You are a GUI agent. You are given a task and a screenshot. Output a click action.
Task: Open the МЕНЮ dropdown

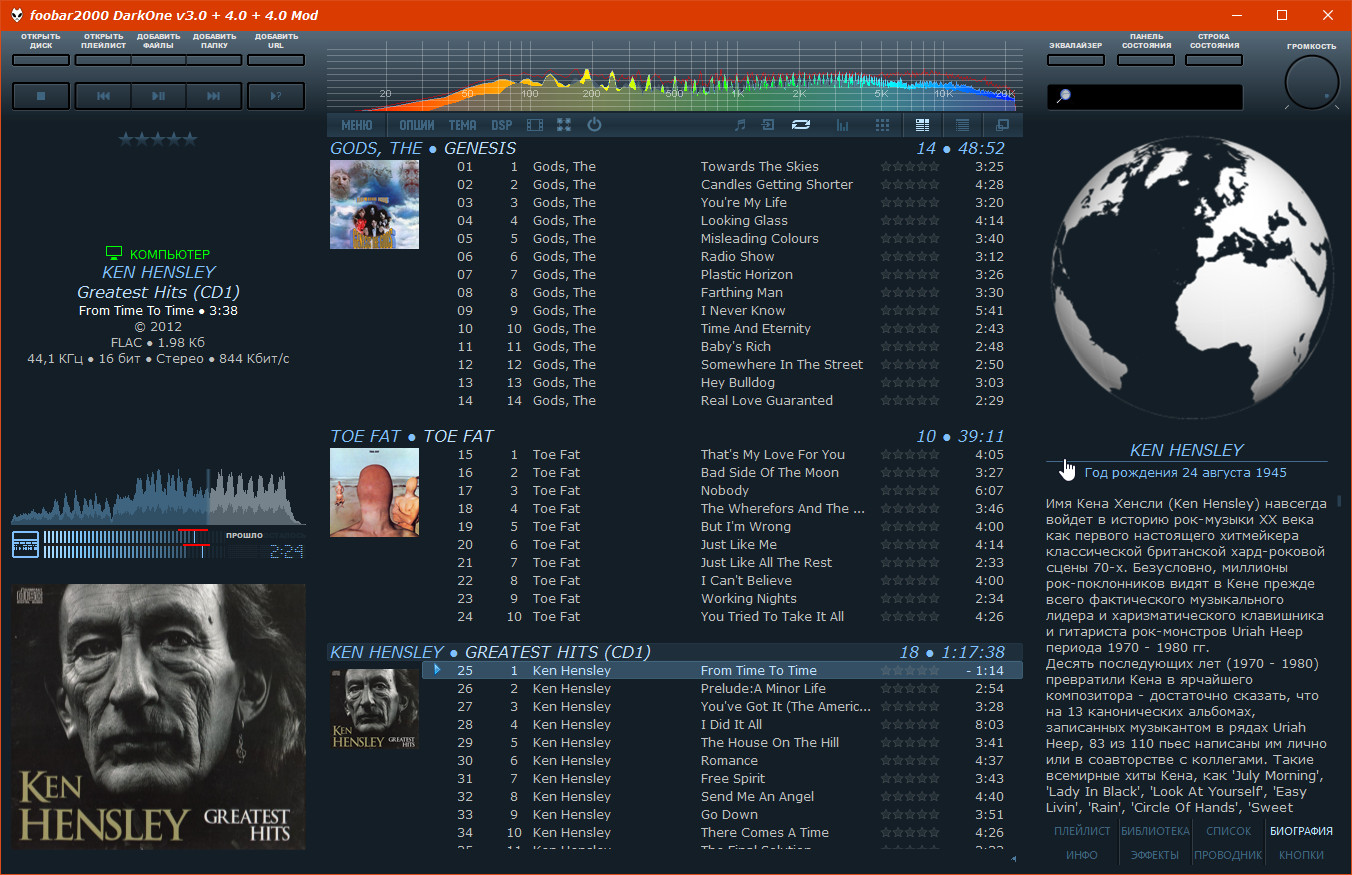pyautogui.click(x=357, y=125)
